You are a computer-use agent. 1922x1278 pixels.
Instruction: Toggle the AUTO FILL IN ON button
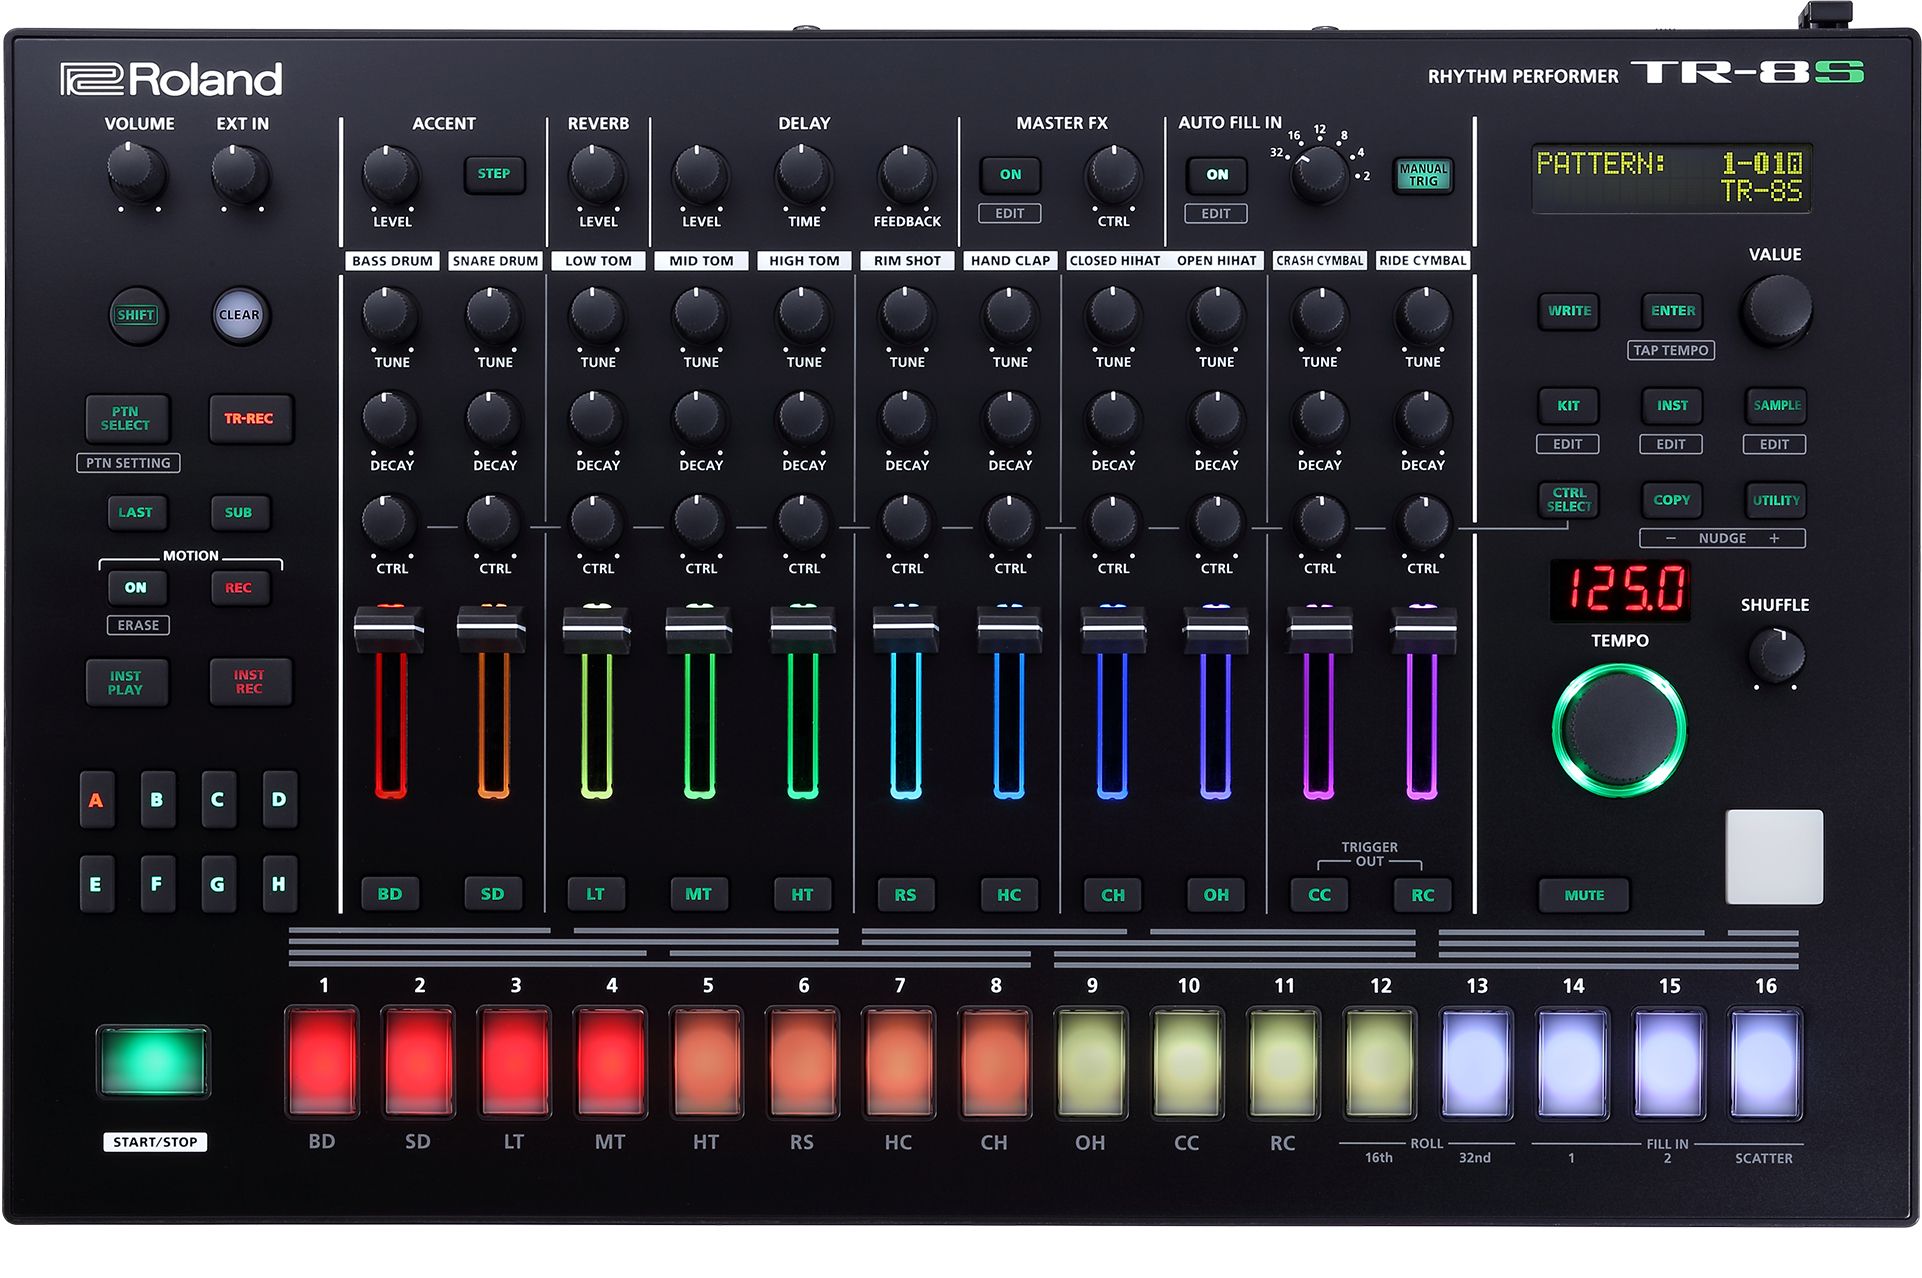tap(1216, 174)
